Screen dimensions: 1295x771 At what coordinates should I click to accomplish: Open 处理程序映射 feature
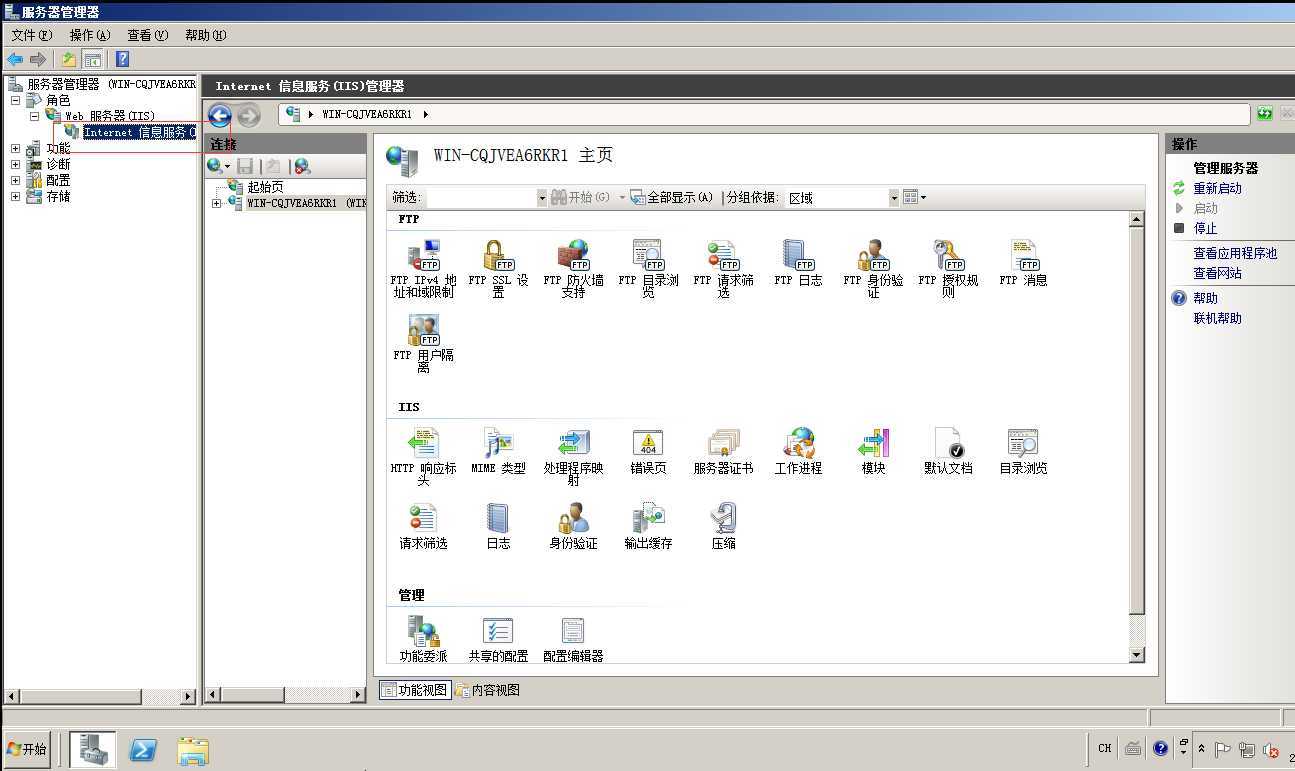pos(573,455)
